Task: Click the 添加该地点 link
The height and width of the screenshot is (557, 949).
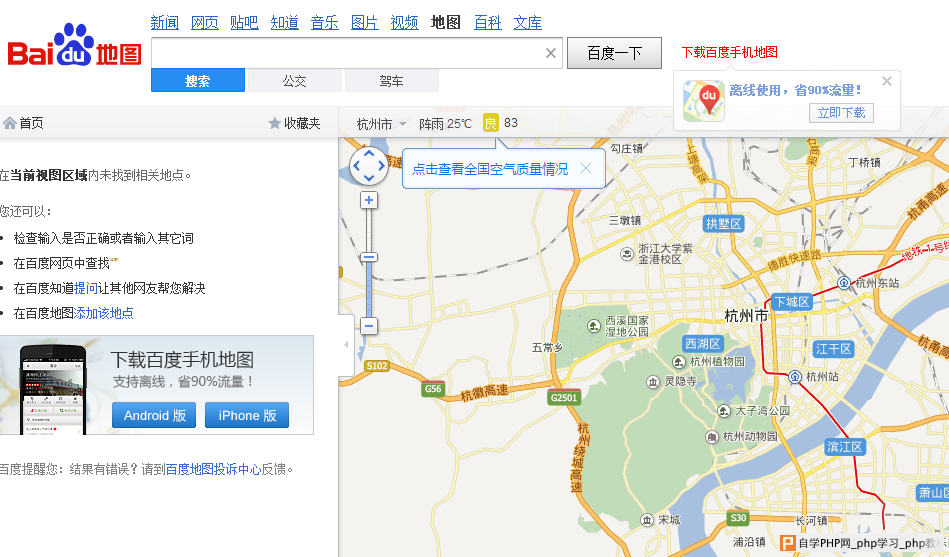Action: [103, 313]
